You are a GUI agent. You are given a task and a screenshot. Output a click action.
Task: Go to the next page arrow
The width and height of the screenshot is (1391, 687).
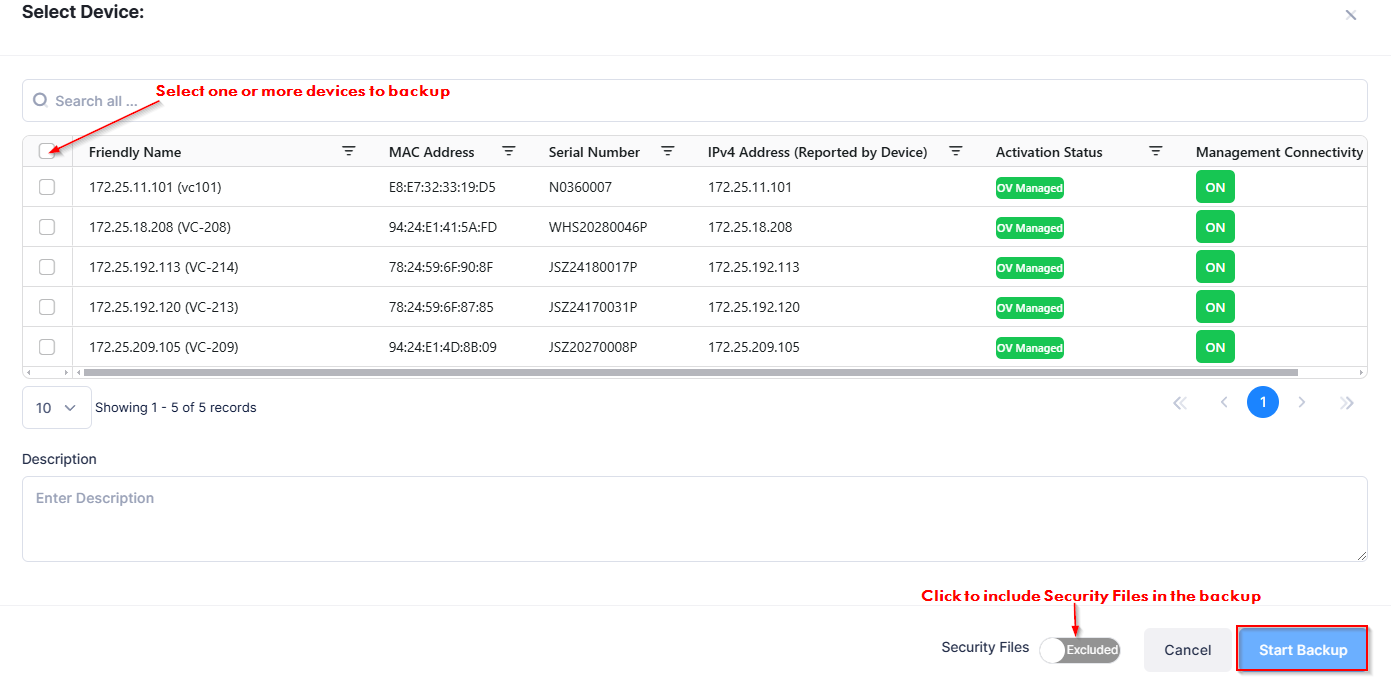1302,403
